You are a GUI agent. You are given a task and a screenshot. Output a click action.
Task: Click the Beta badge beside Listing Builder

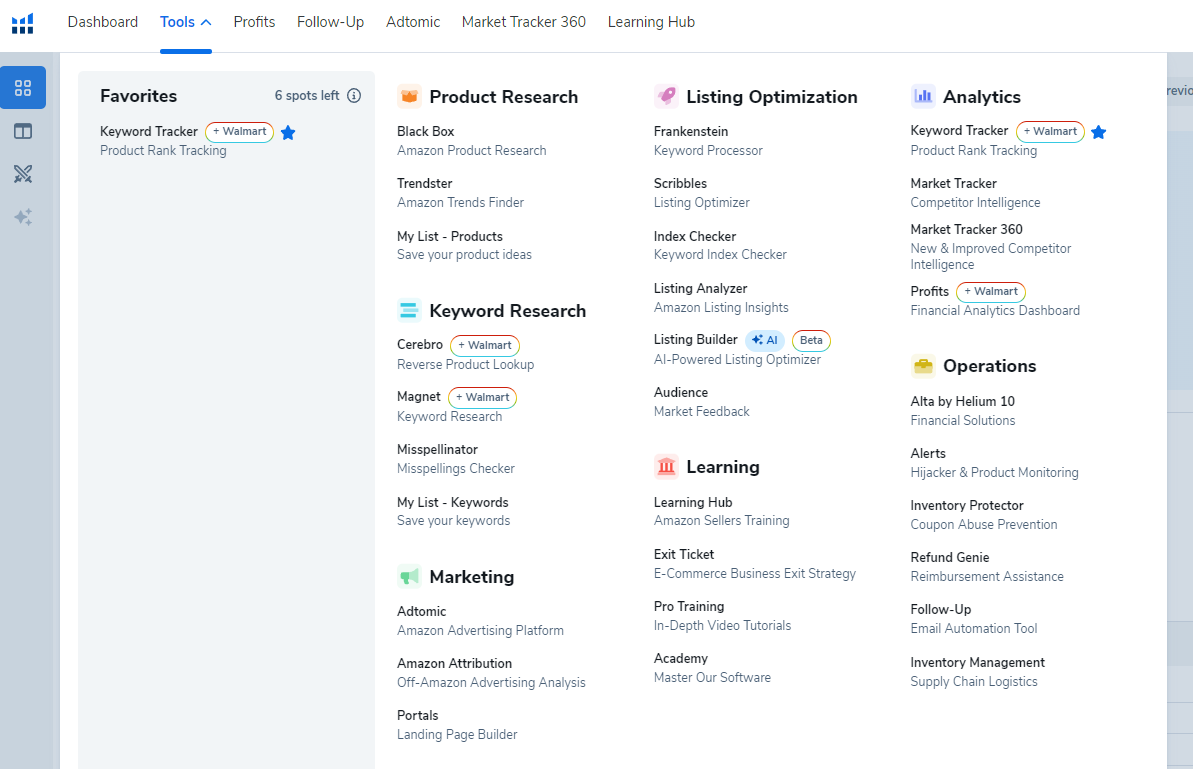click(x=811, y=340)
